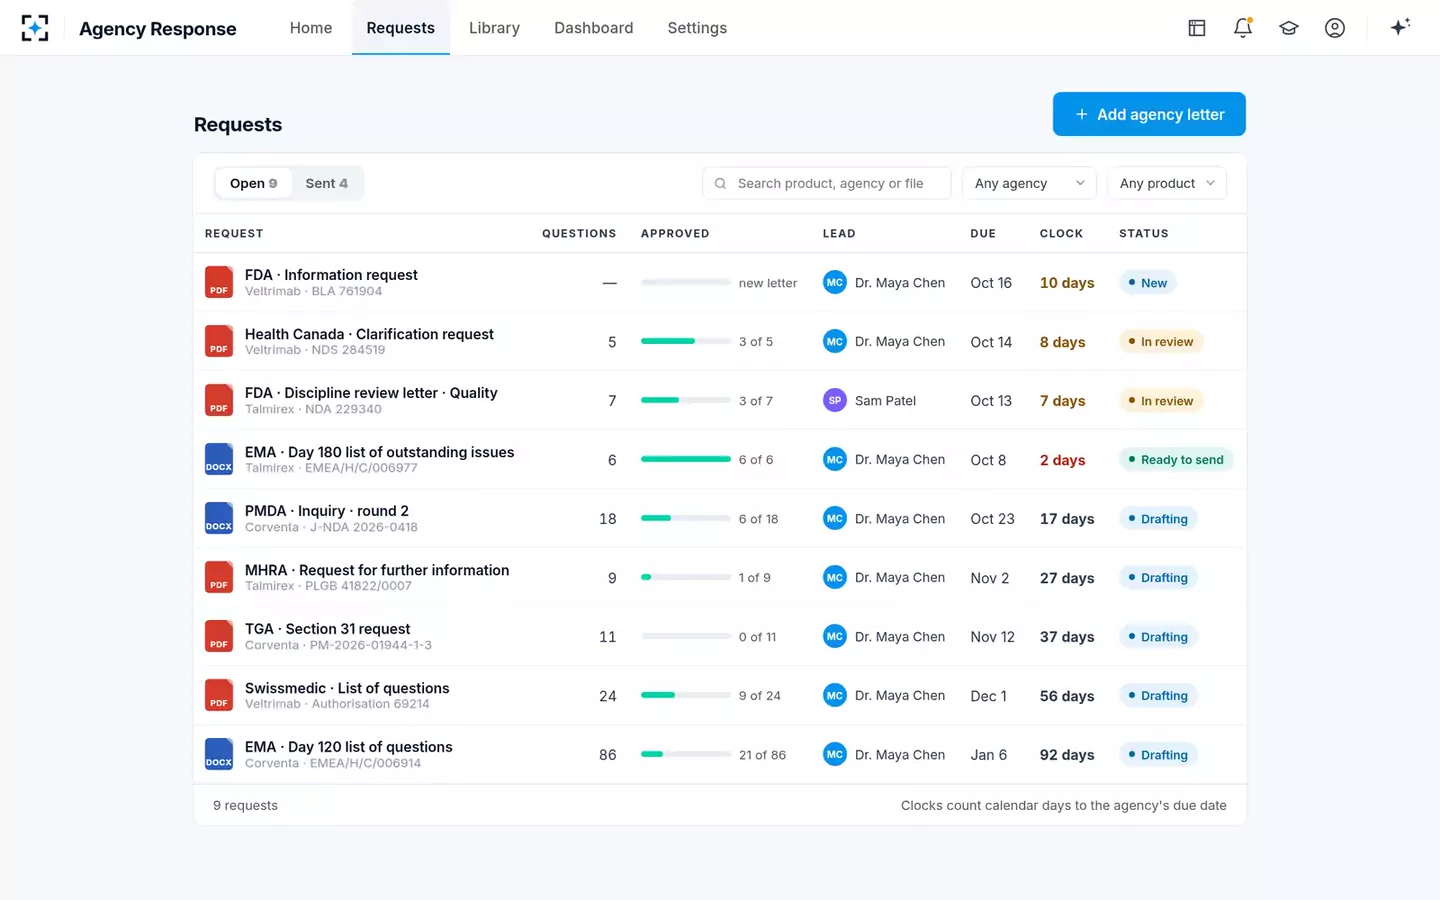Click the '21 of 86' approved count
This screenshot has width=1440, height=900.
coord(762,755)
